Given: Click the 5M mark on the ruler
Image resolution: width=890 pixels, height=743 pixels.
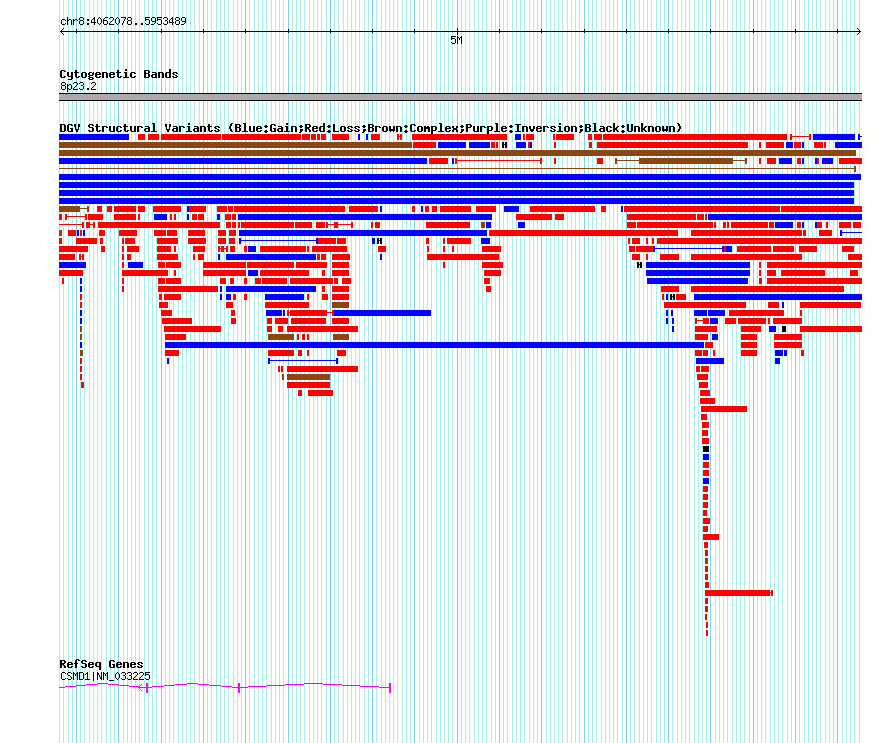Looking at the screenshot, I should [456, 40].
